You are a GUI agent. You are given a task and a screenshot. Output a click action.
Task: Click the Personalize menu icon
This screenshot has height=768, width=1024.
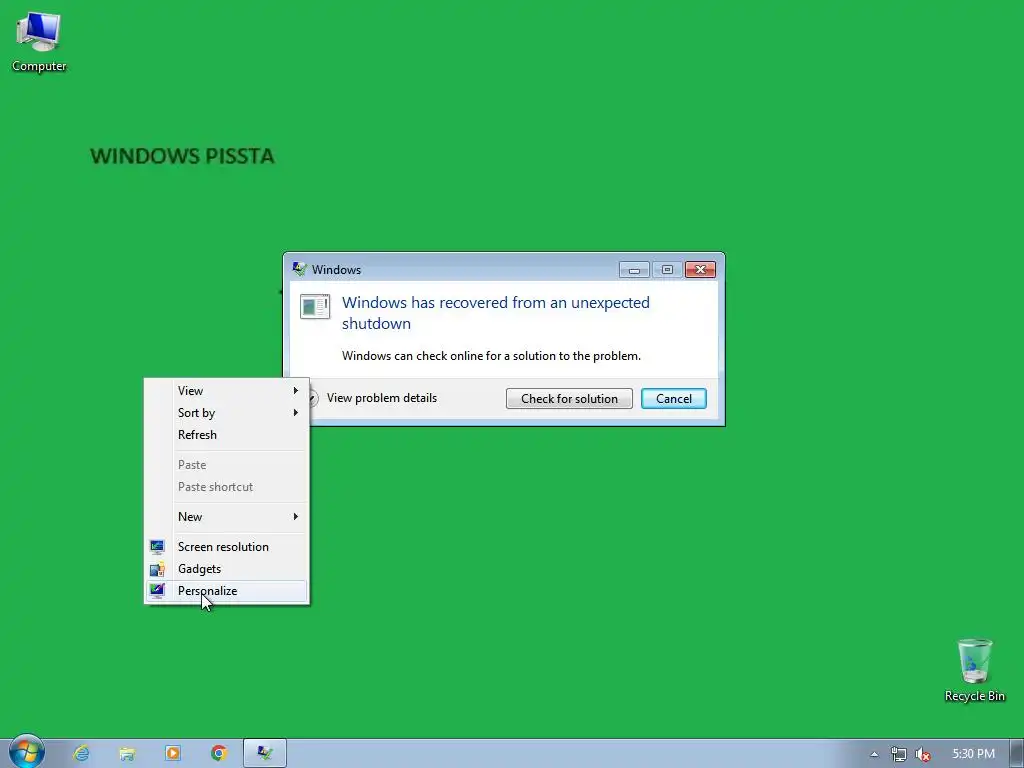click(157, 590)
